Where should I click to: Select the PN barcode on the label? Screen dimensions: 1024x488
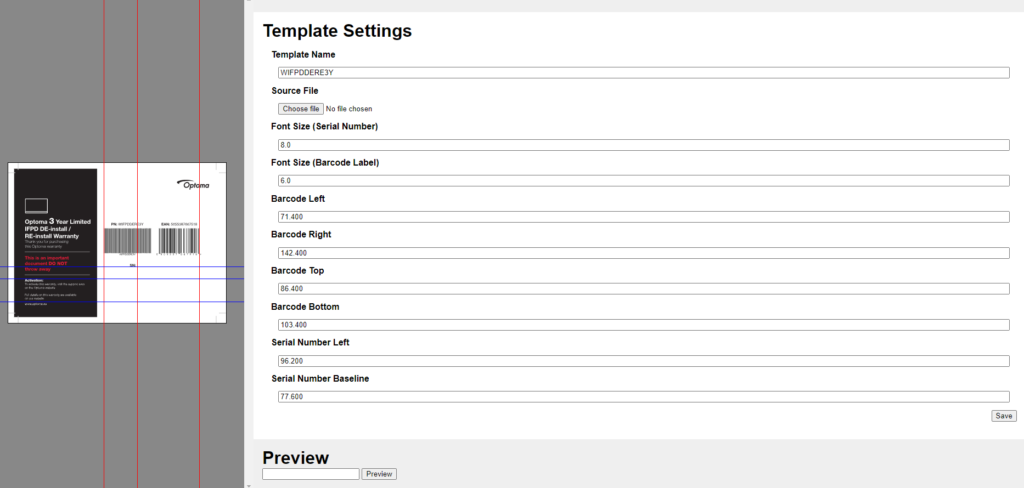(130, 241)
